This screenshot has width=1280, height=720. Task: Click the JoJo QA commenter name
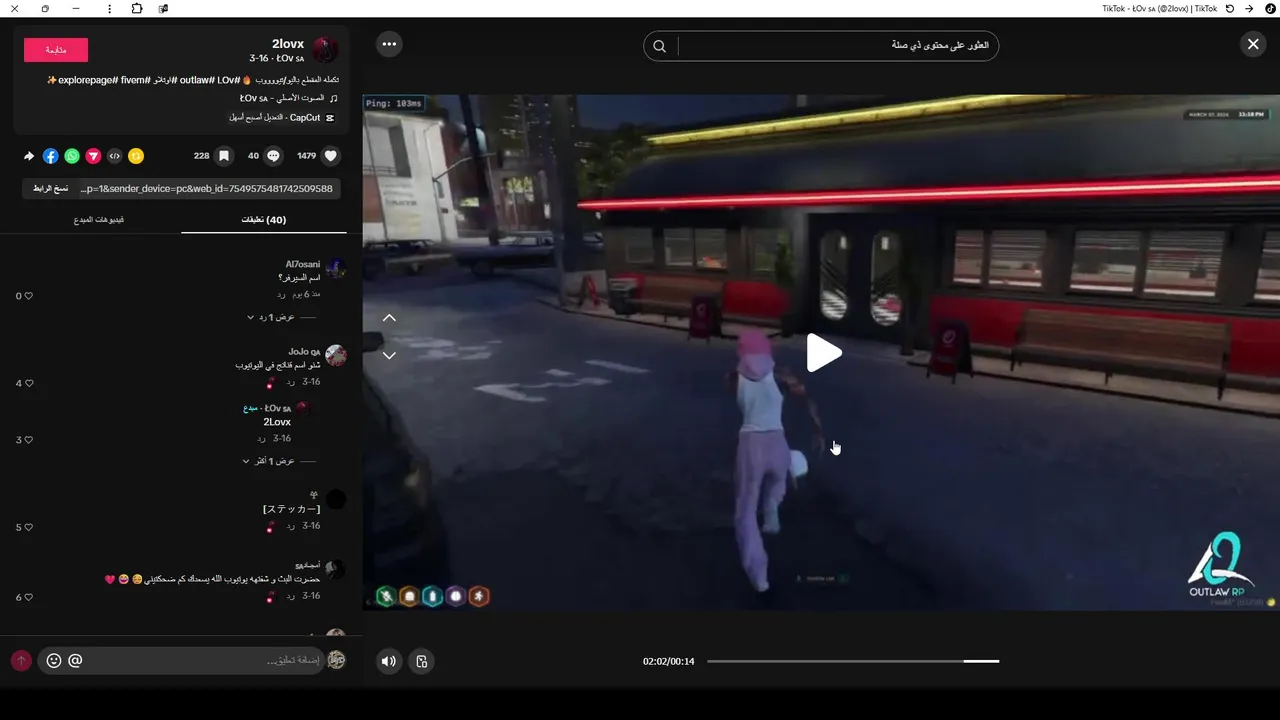point(304,351)
